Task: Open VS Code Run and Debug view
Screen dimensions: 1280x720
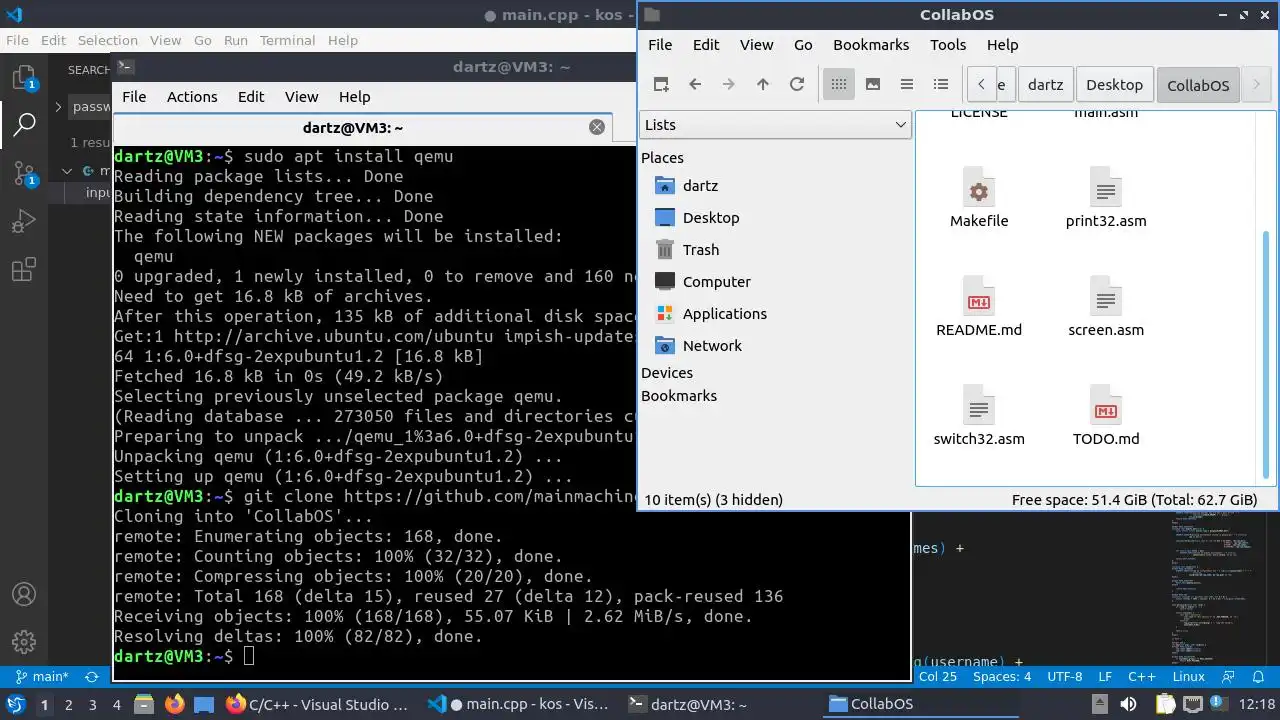Action: point(24,221)
